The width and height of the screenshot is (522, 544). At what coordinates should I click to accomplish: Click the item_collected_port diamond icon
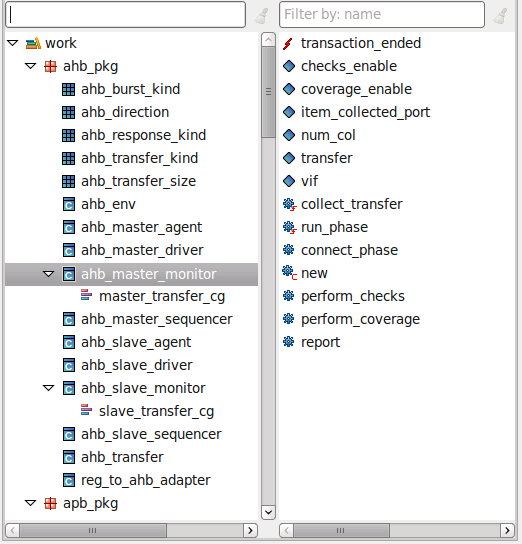(x=289, y=112)
